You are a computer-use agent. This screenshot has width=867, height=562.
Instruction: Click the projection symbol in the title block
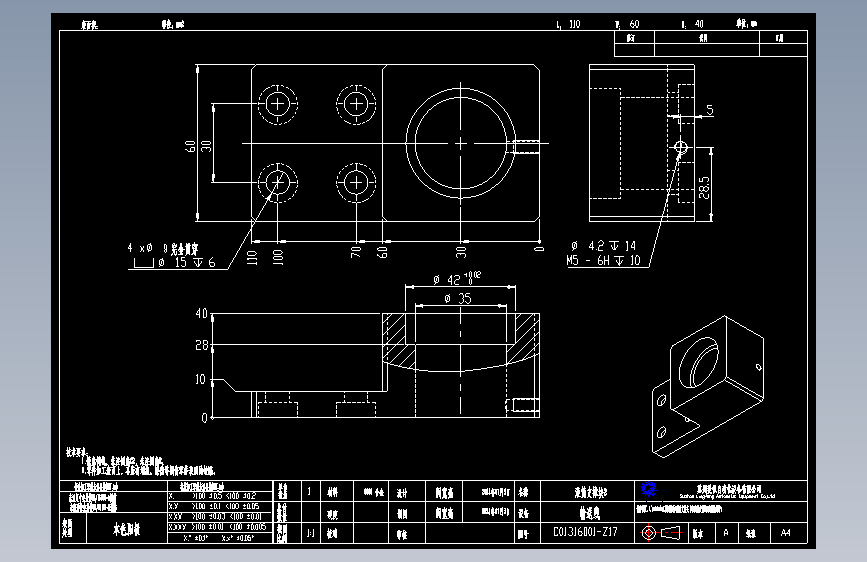coord(661,533)
